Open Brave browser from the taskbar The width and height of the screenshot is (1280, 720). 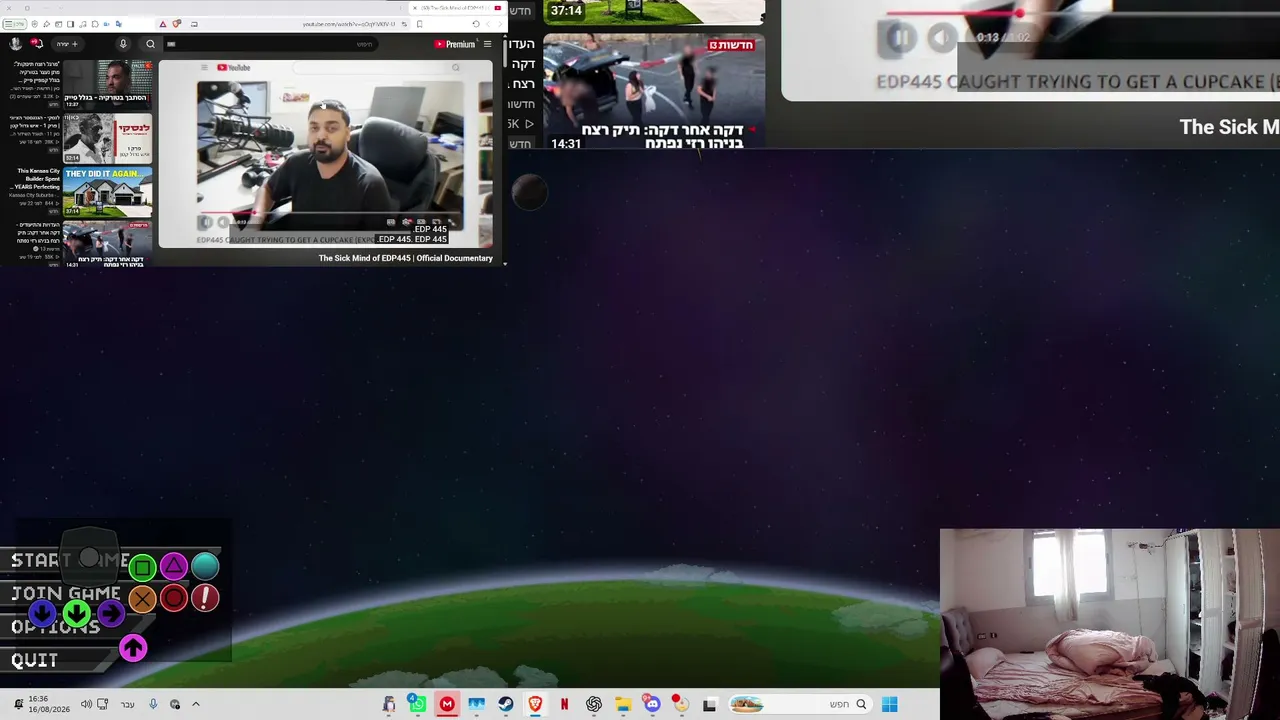[x=535, y=704]
